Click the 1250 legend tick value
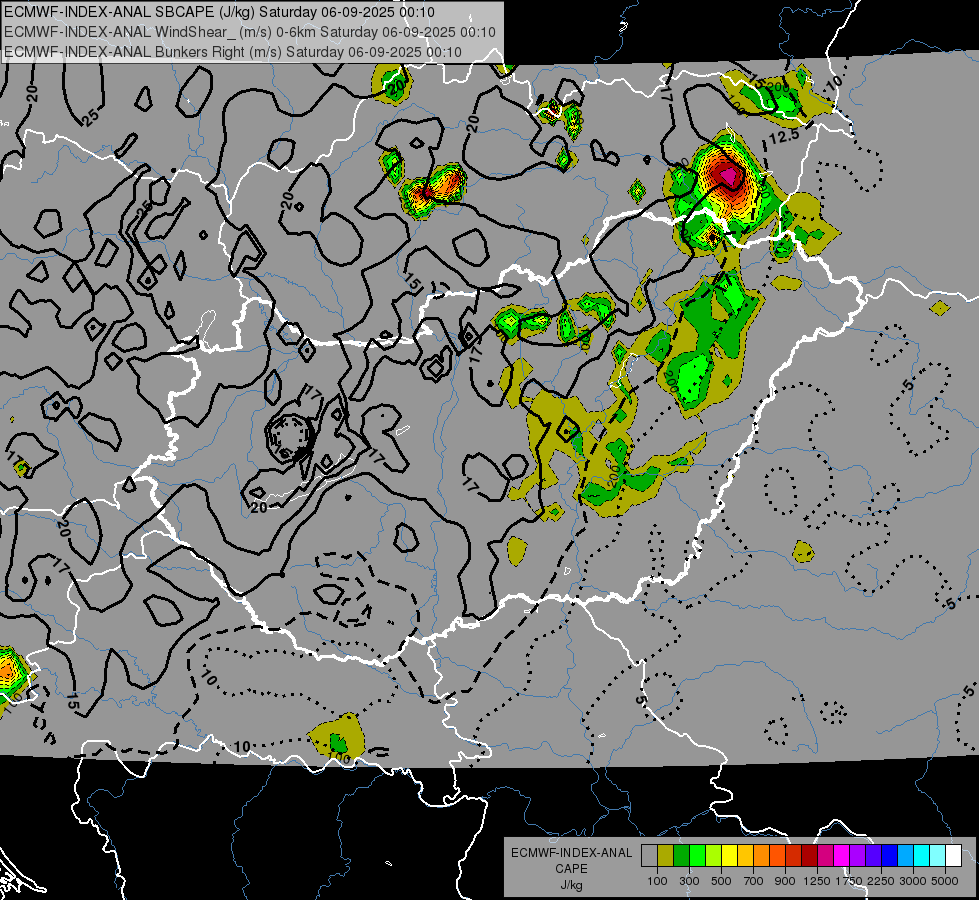The width and height of the screenshot is (979, 900). [x=817, y=881]
